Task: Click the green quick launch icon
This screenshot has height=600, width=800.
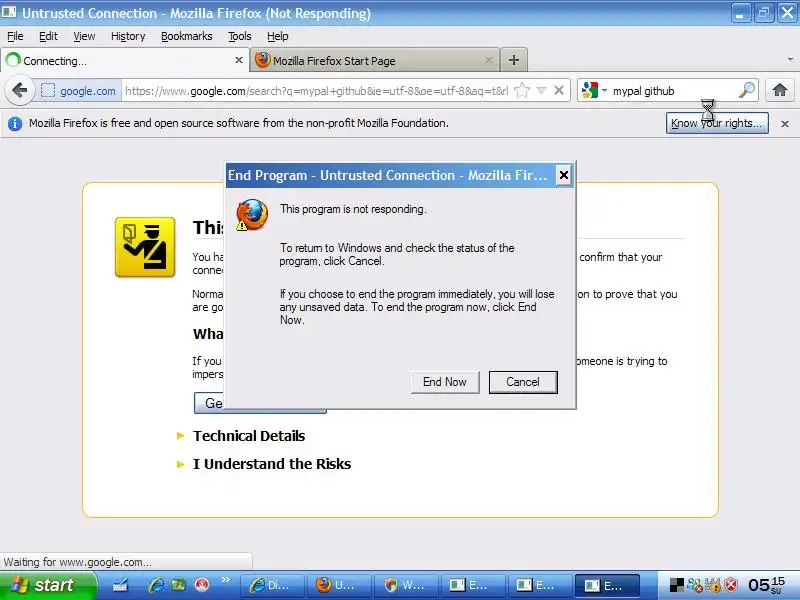Action: [x=178, y=585]
